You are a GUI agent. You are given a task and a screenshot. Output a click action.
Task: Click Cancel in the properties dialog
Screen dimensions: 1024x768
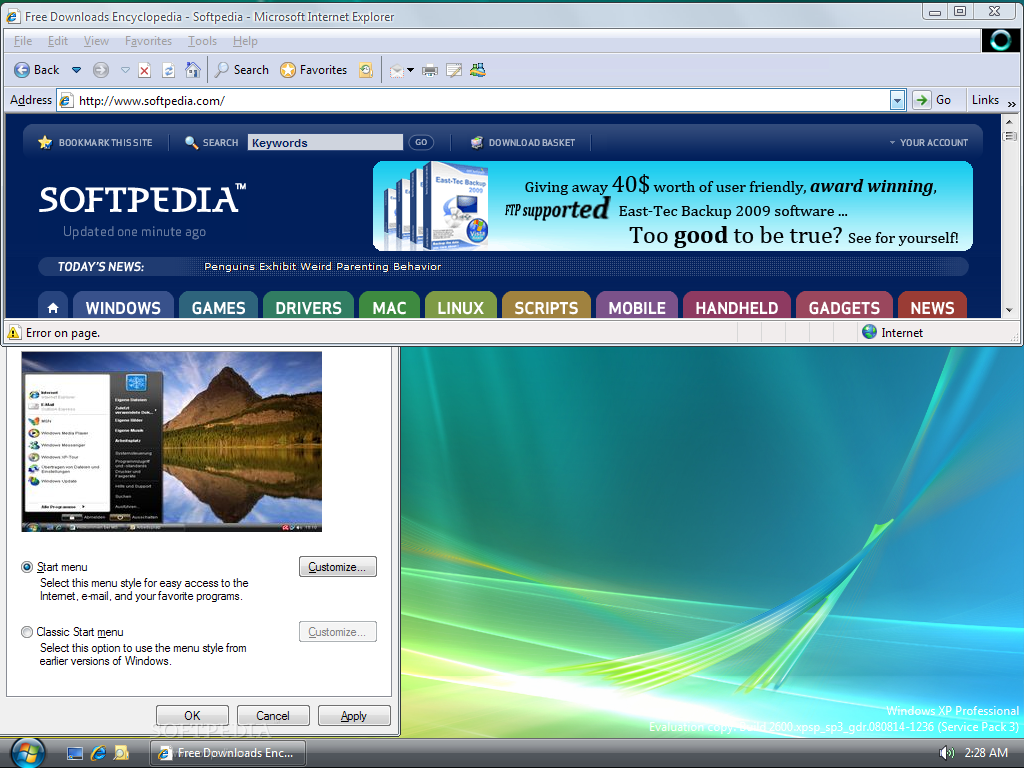pos(273,716)
